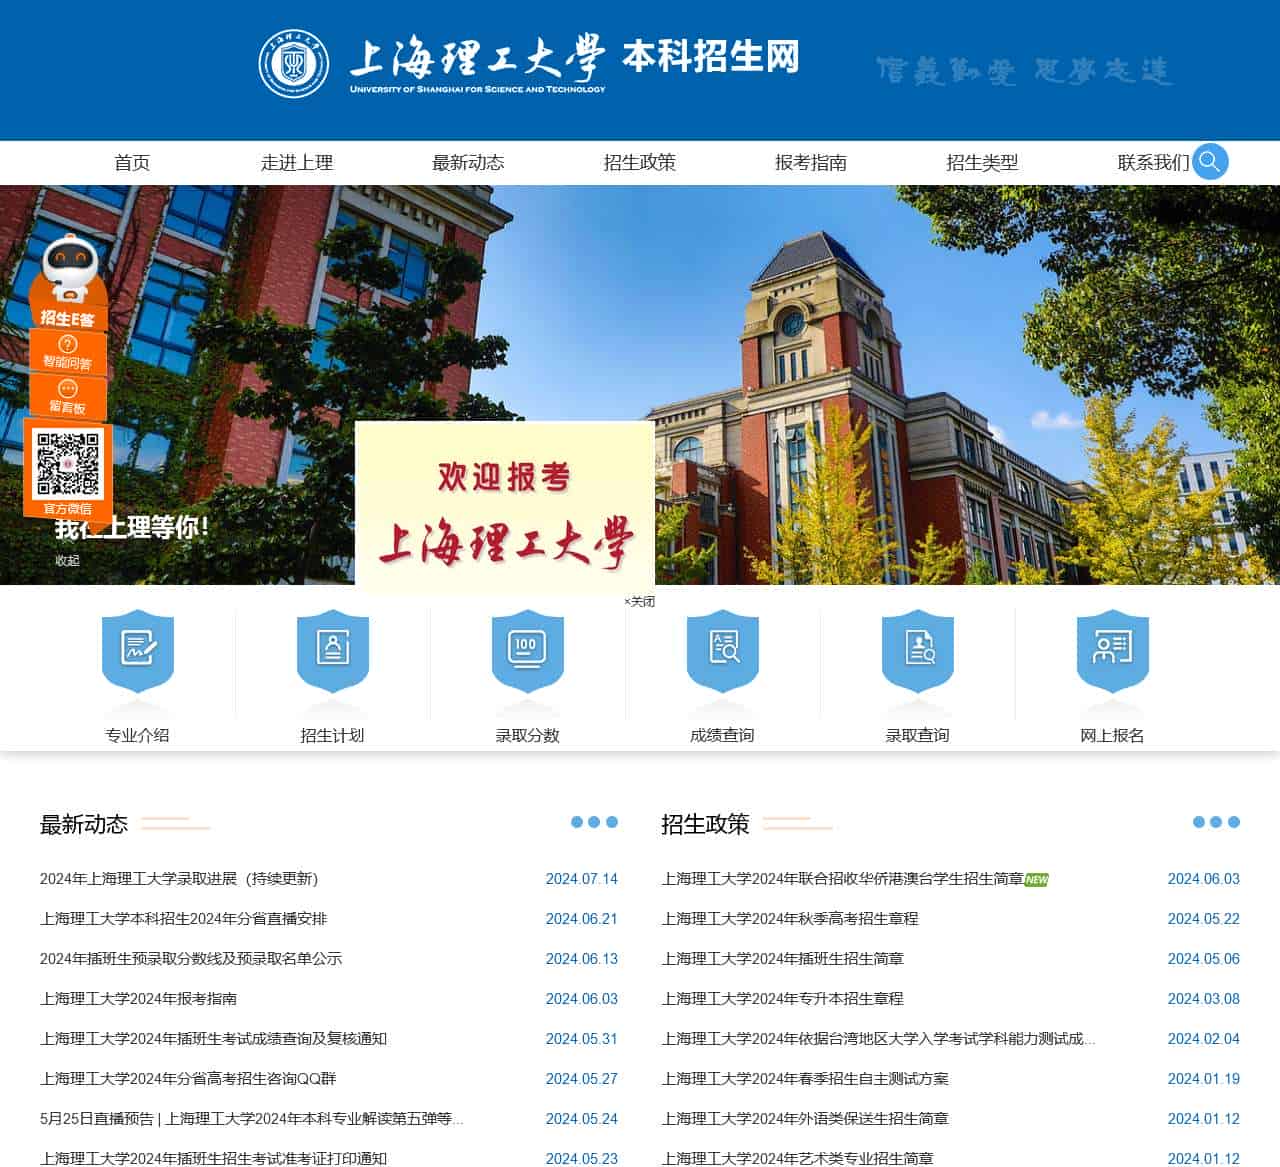The image size is (1280, 1167).
Task: Open the 招生计划 shield icon
Action: click(x=332, y=655)
